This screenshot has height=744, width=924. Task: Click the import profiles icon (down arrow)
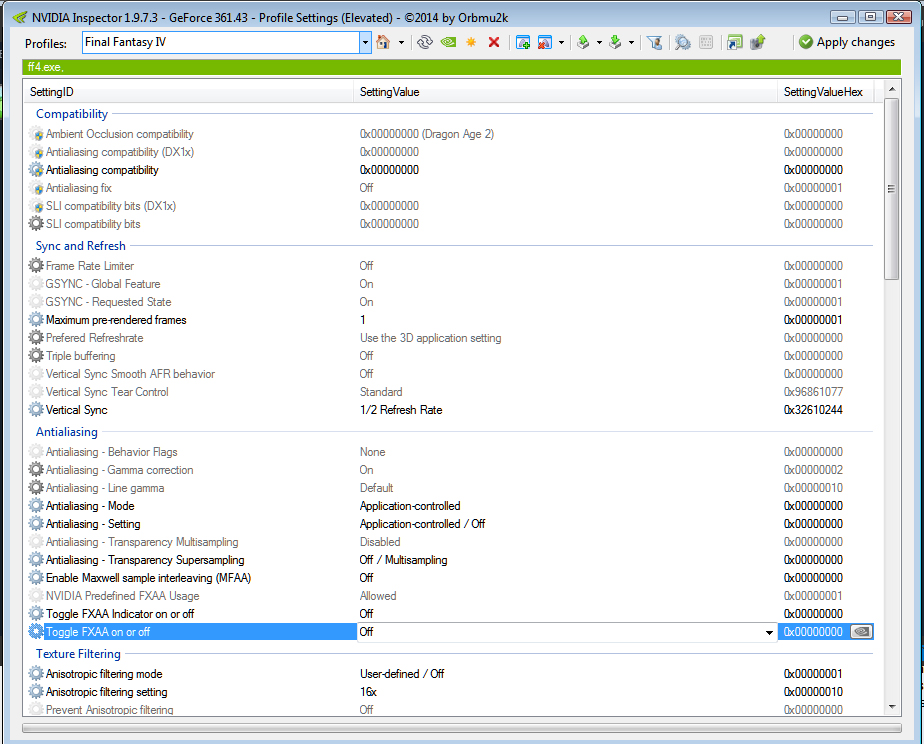point(615,42)
